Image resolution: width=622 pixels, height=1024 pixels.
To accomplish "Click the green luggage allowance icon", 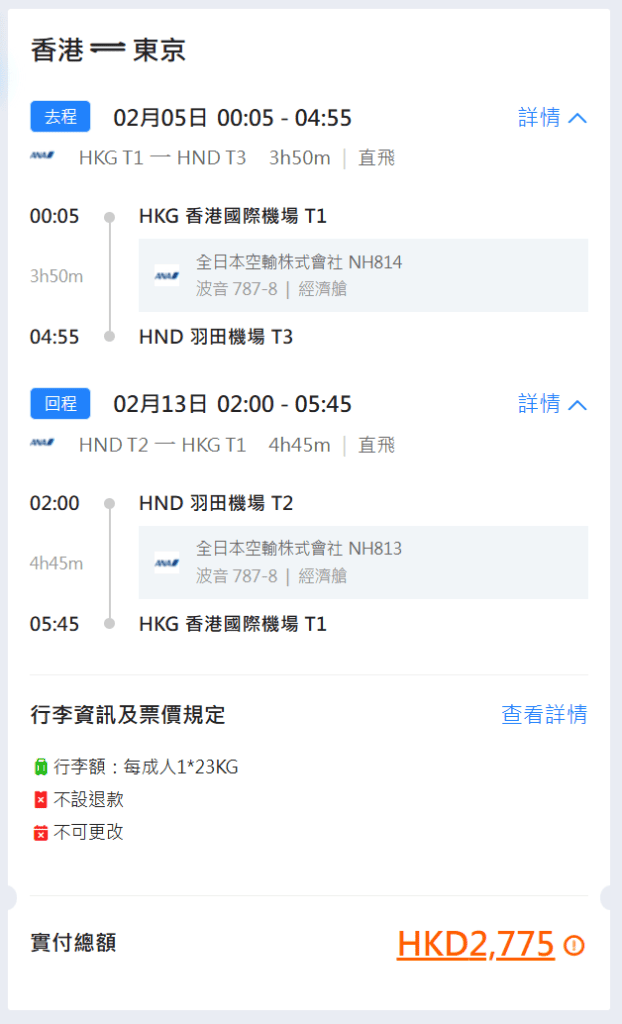I will [x=40, y=768].
